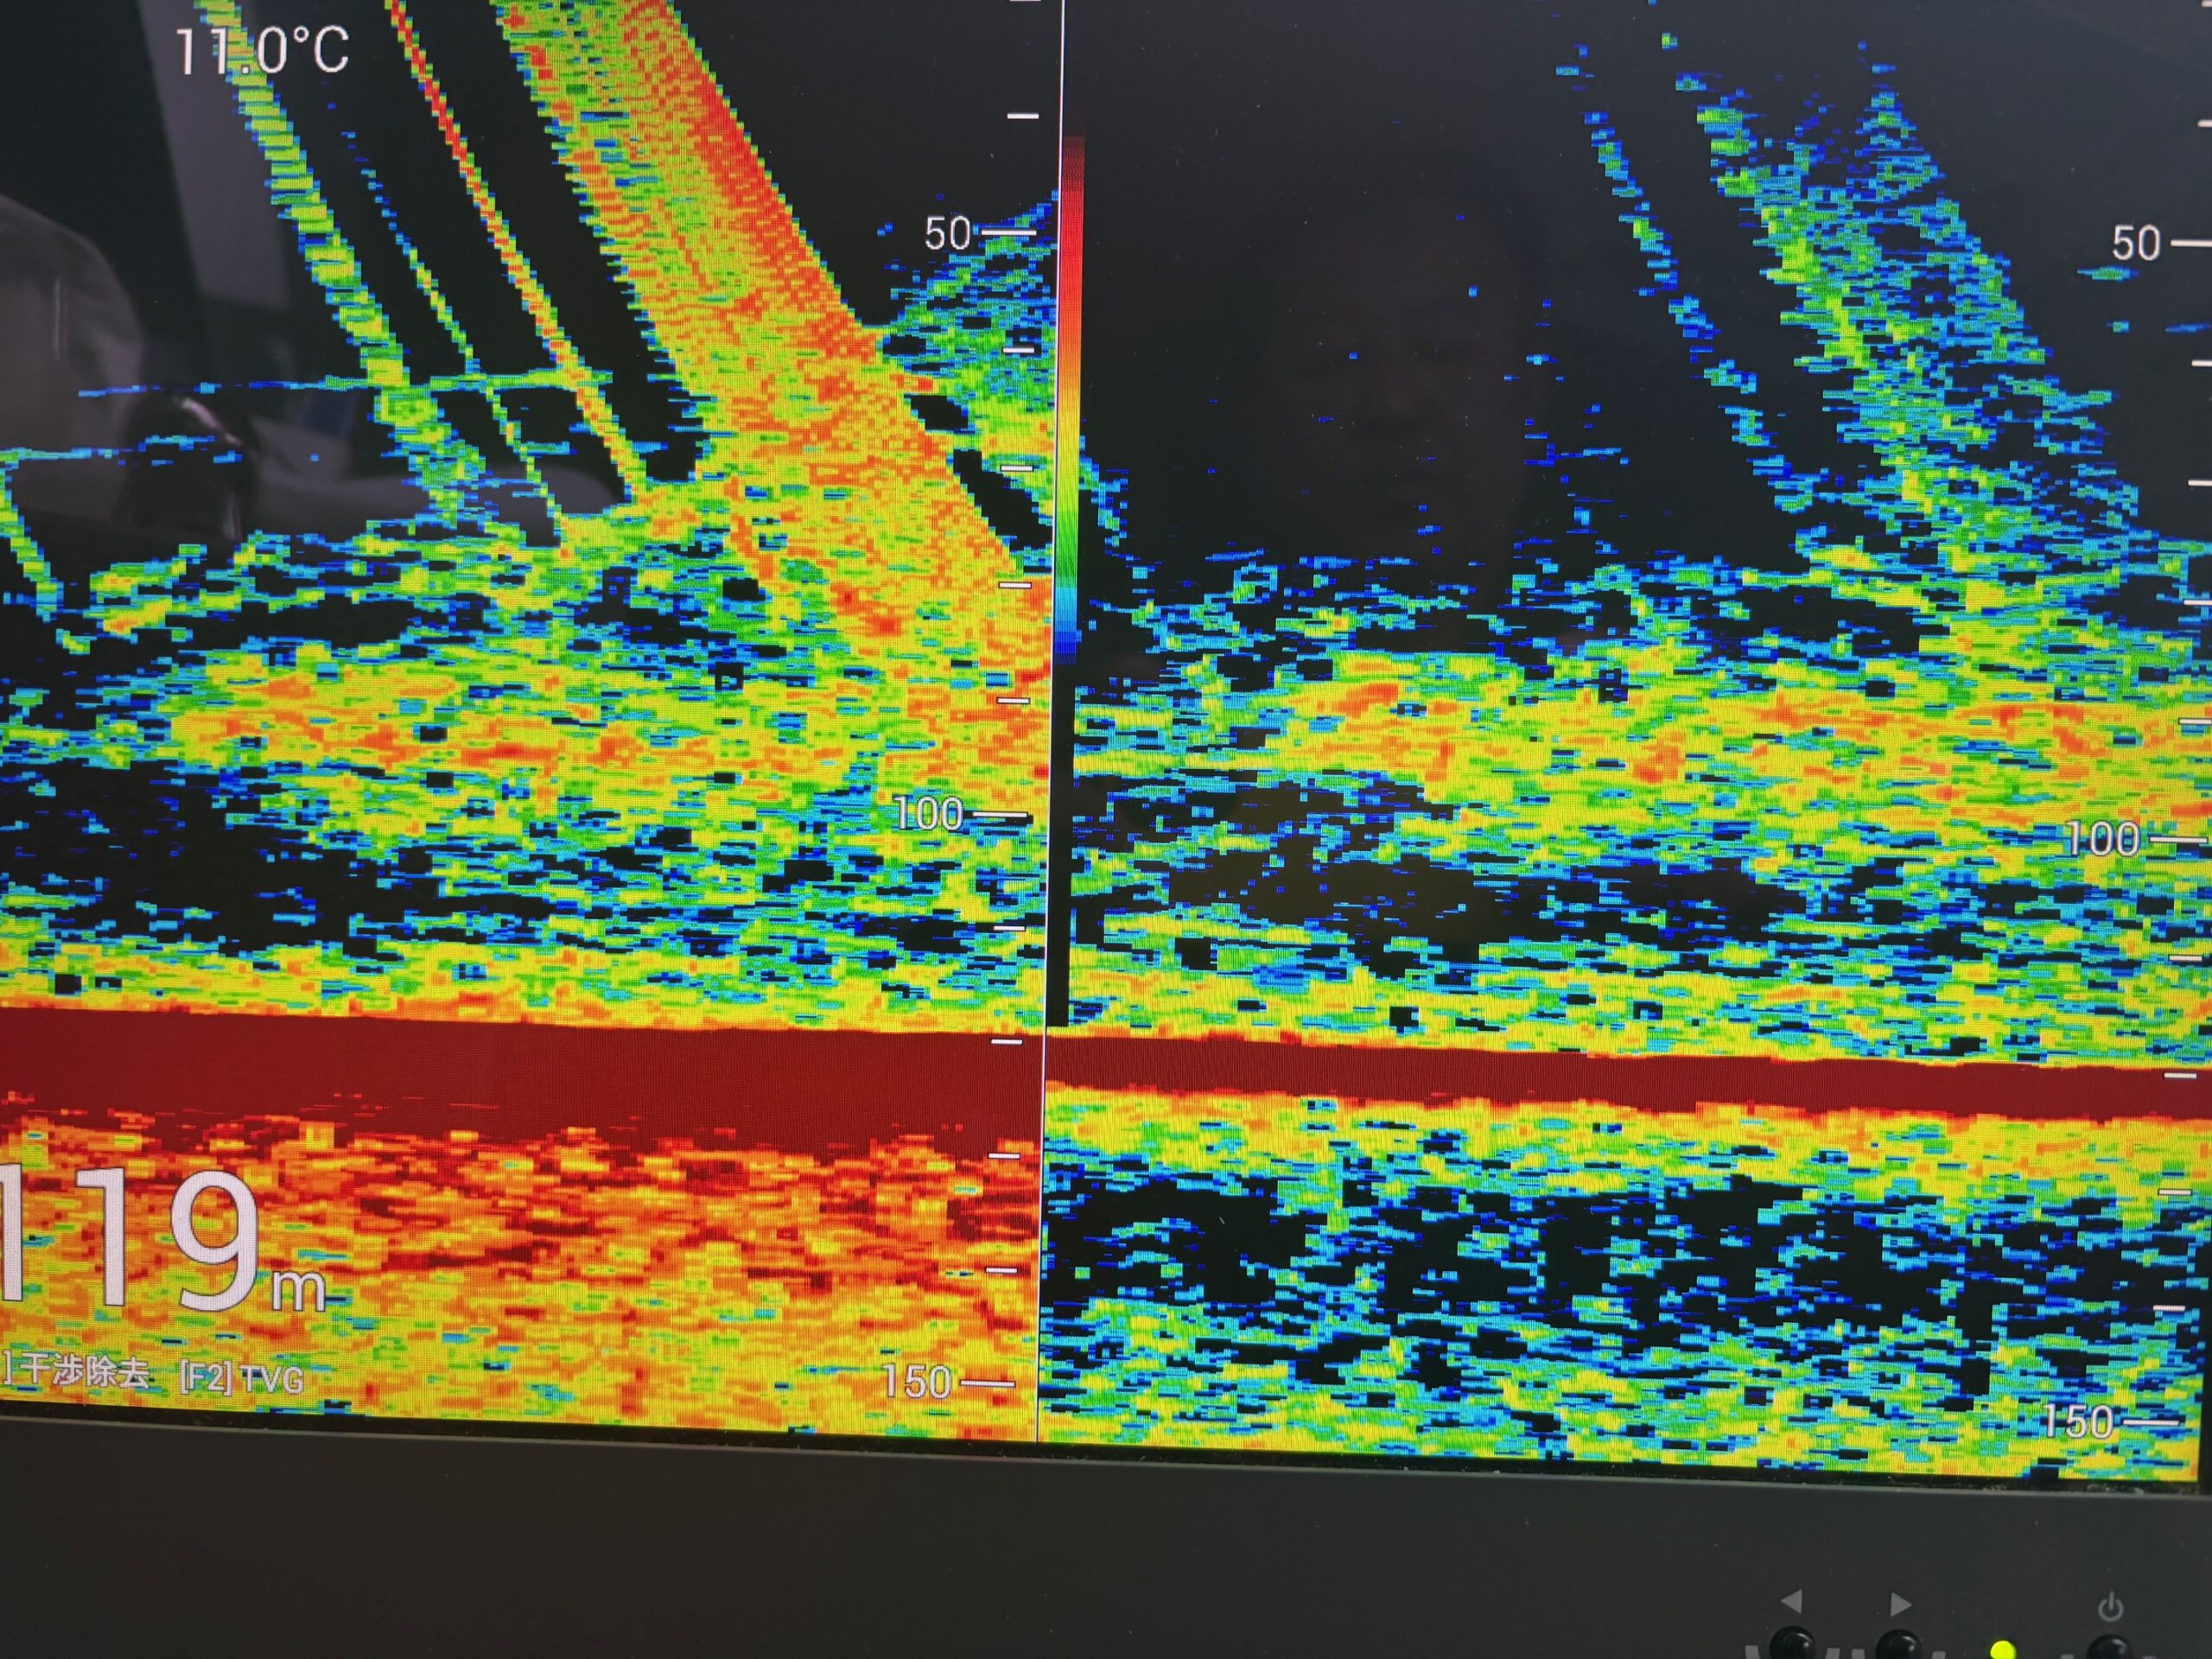The image size is (2212, 1659).
Task: Click the 50 mark on right depth scale
Action: [2135, 244]
